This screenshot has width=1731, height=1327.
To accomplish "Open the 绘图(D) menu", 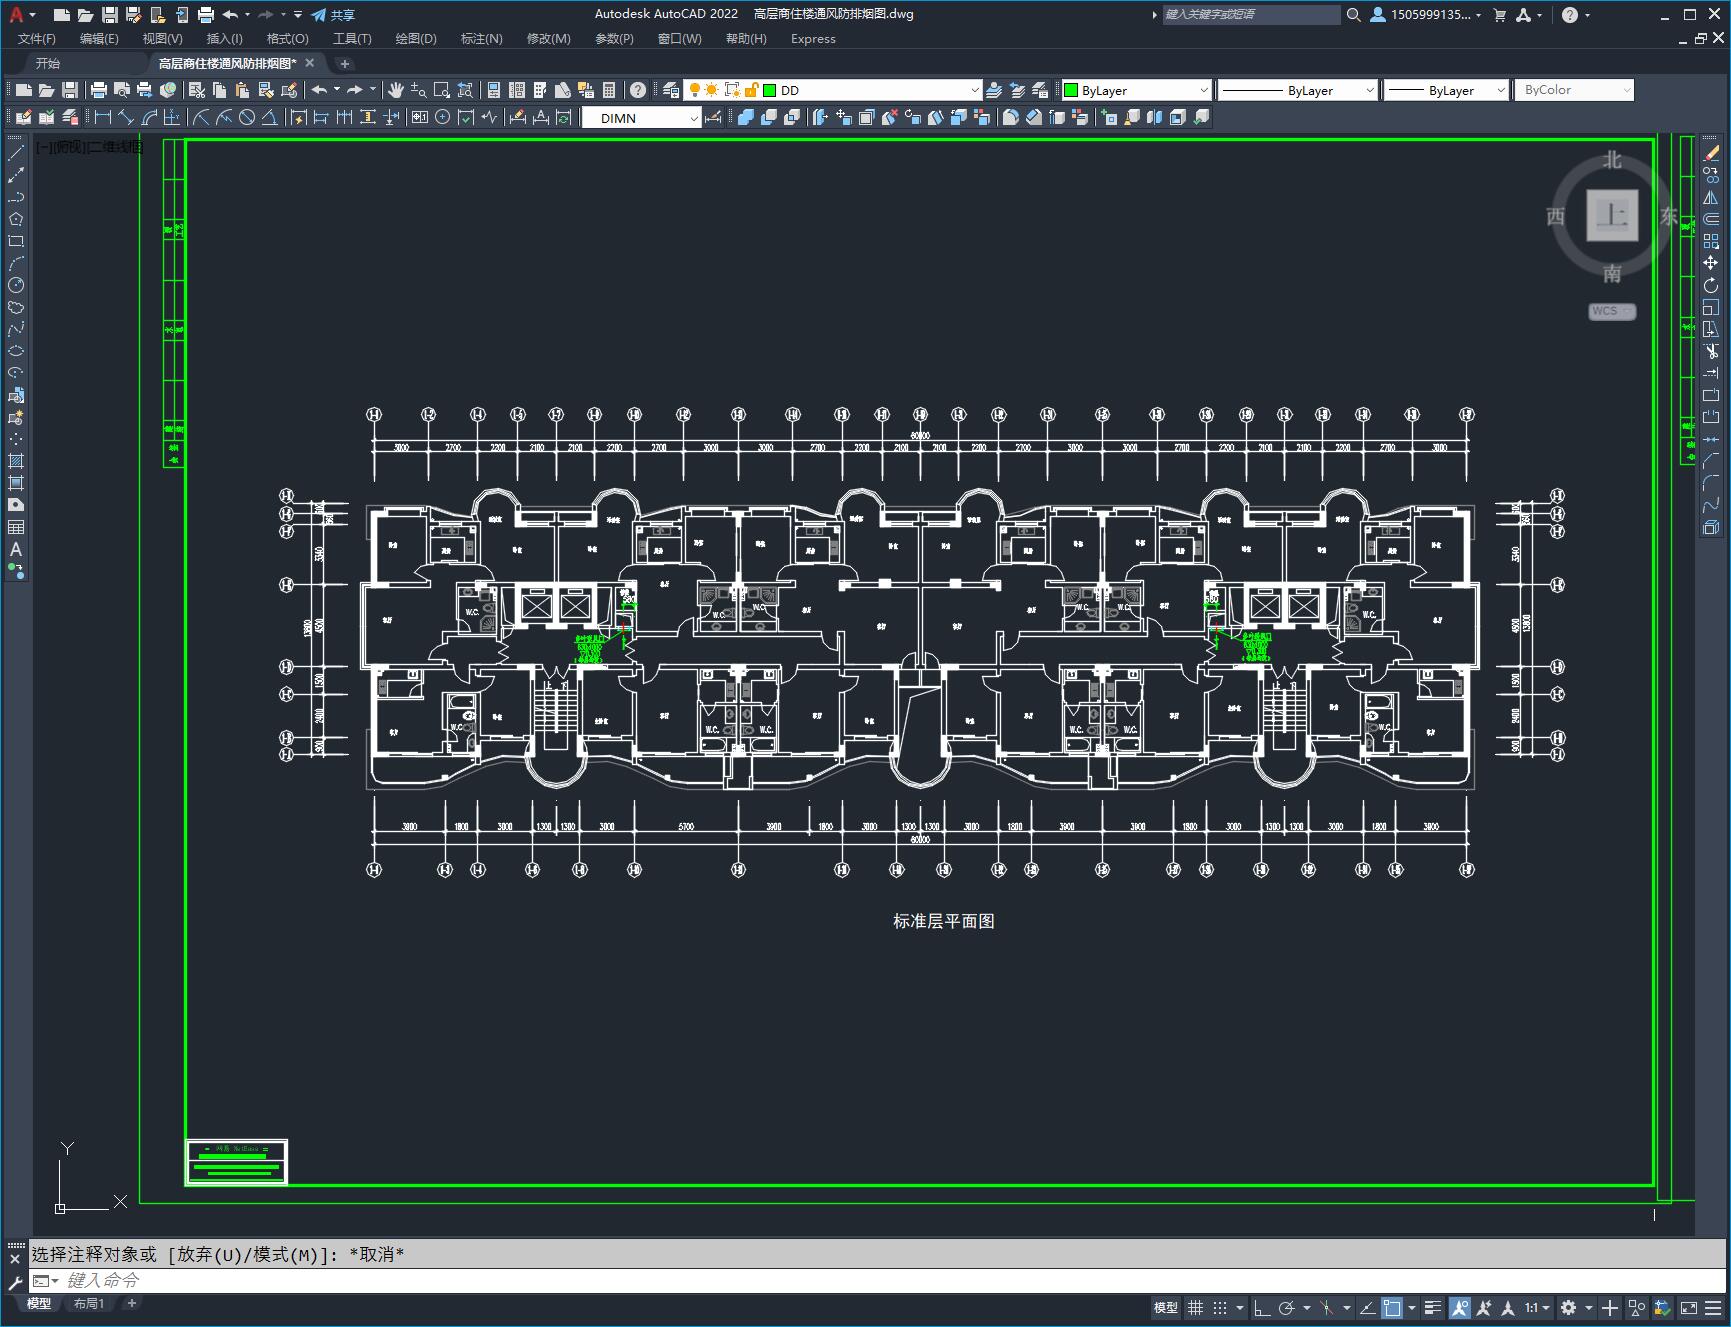I will 416,39.
